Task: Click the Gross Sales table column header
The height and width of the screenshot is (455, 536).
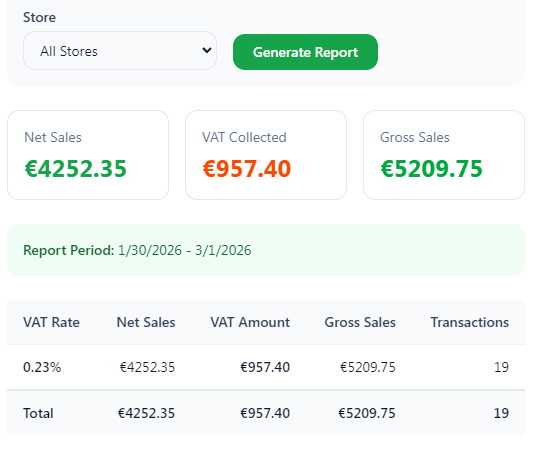Action: click(x=360, y=322)
